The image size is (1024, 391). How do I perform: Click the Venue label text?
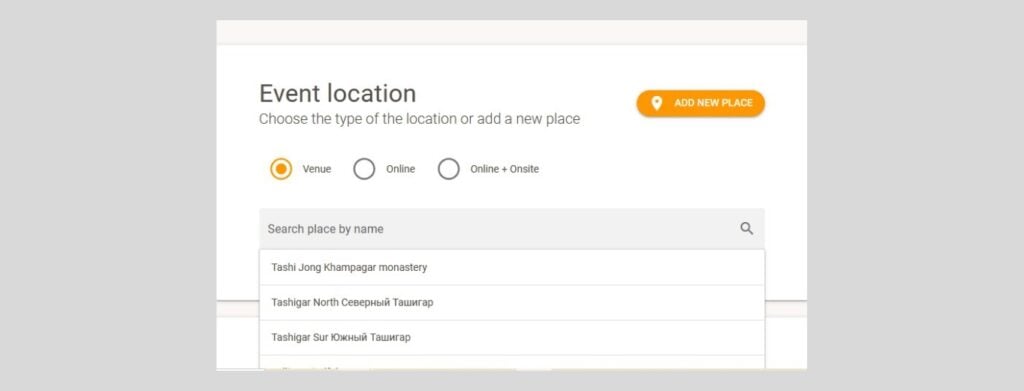coord(317,169)
